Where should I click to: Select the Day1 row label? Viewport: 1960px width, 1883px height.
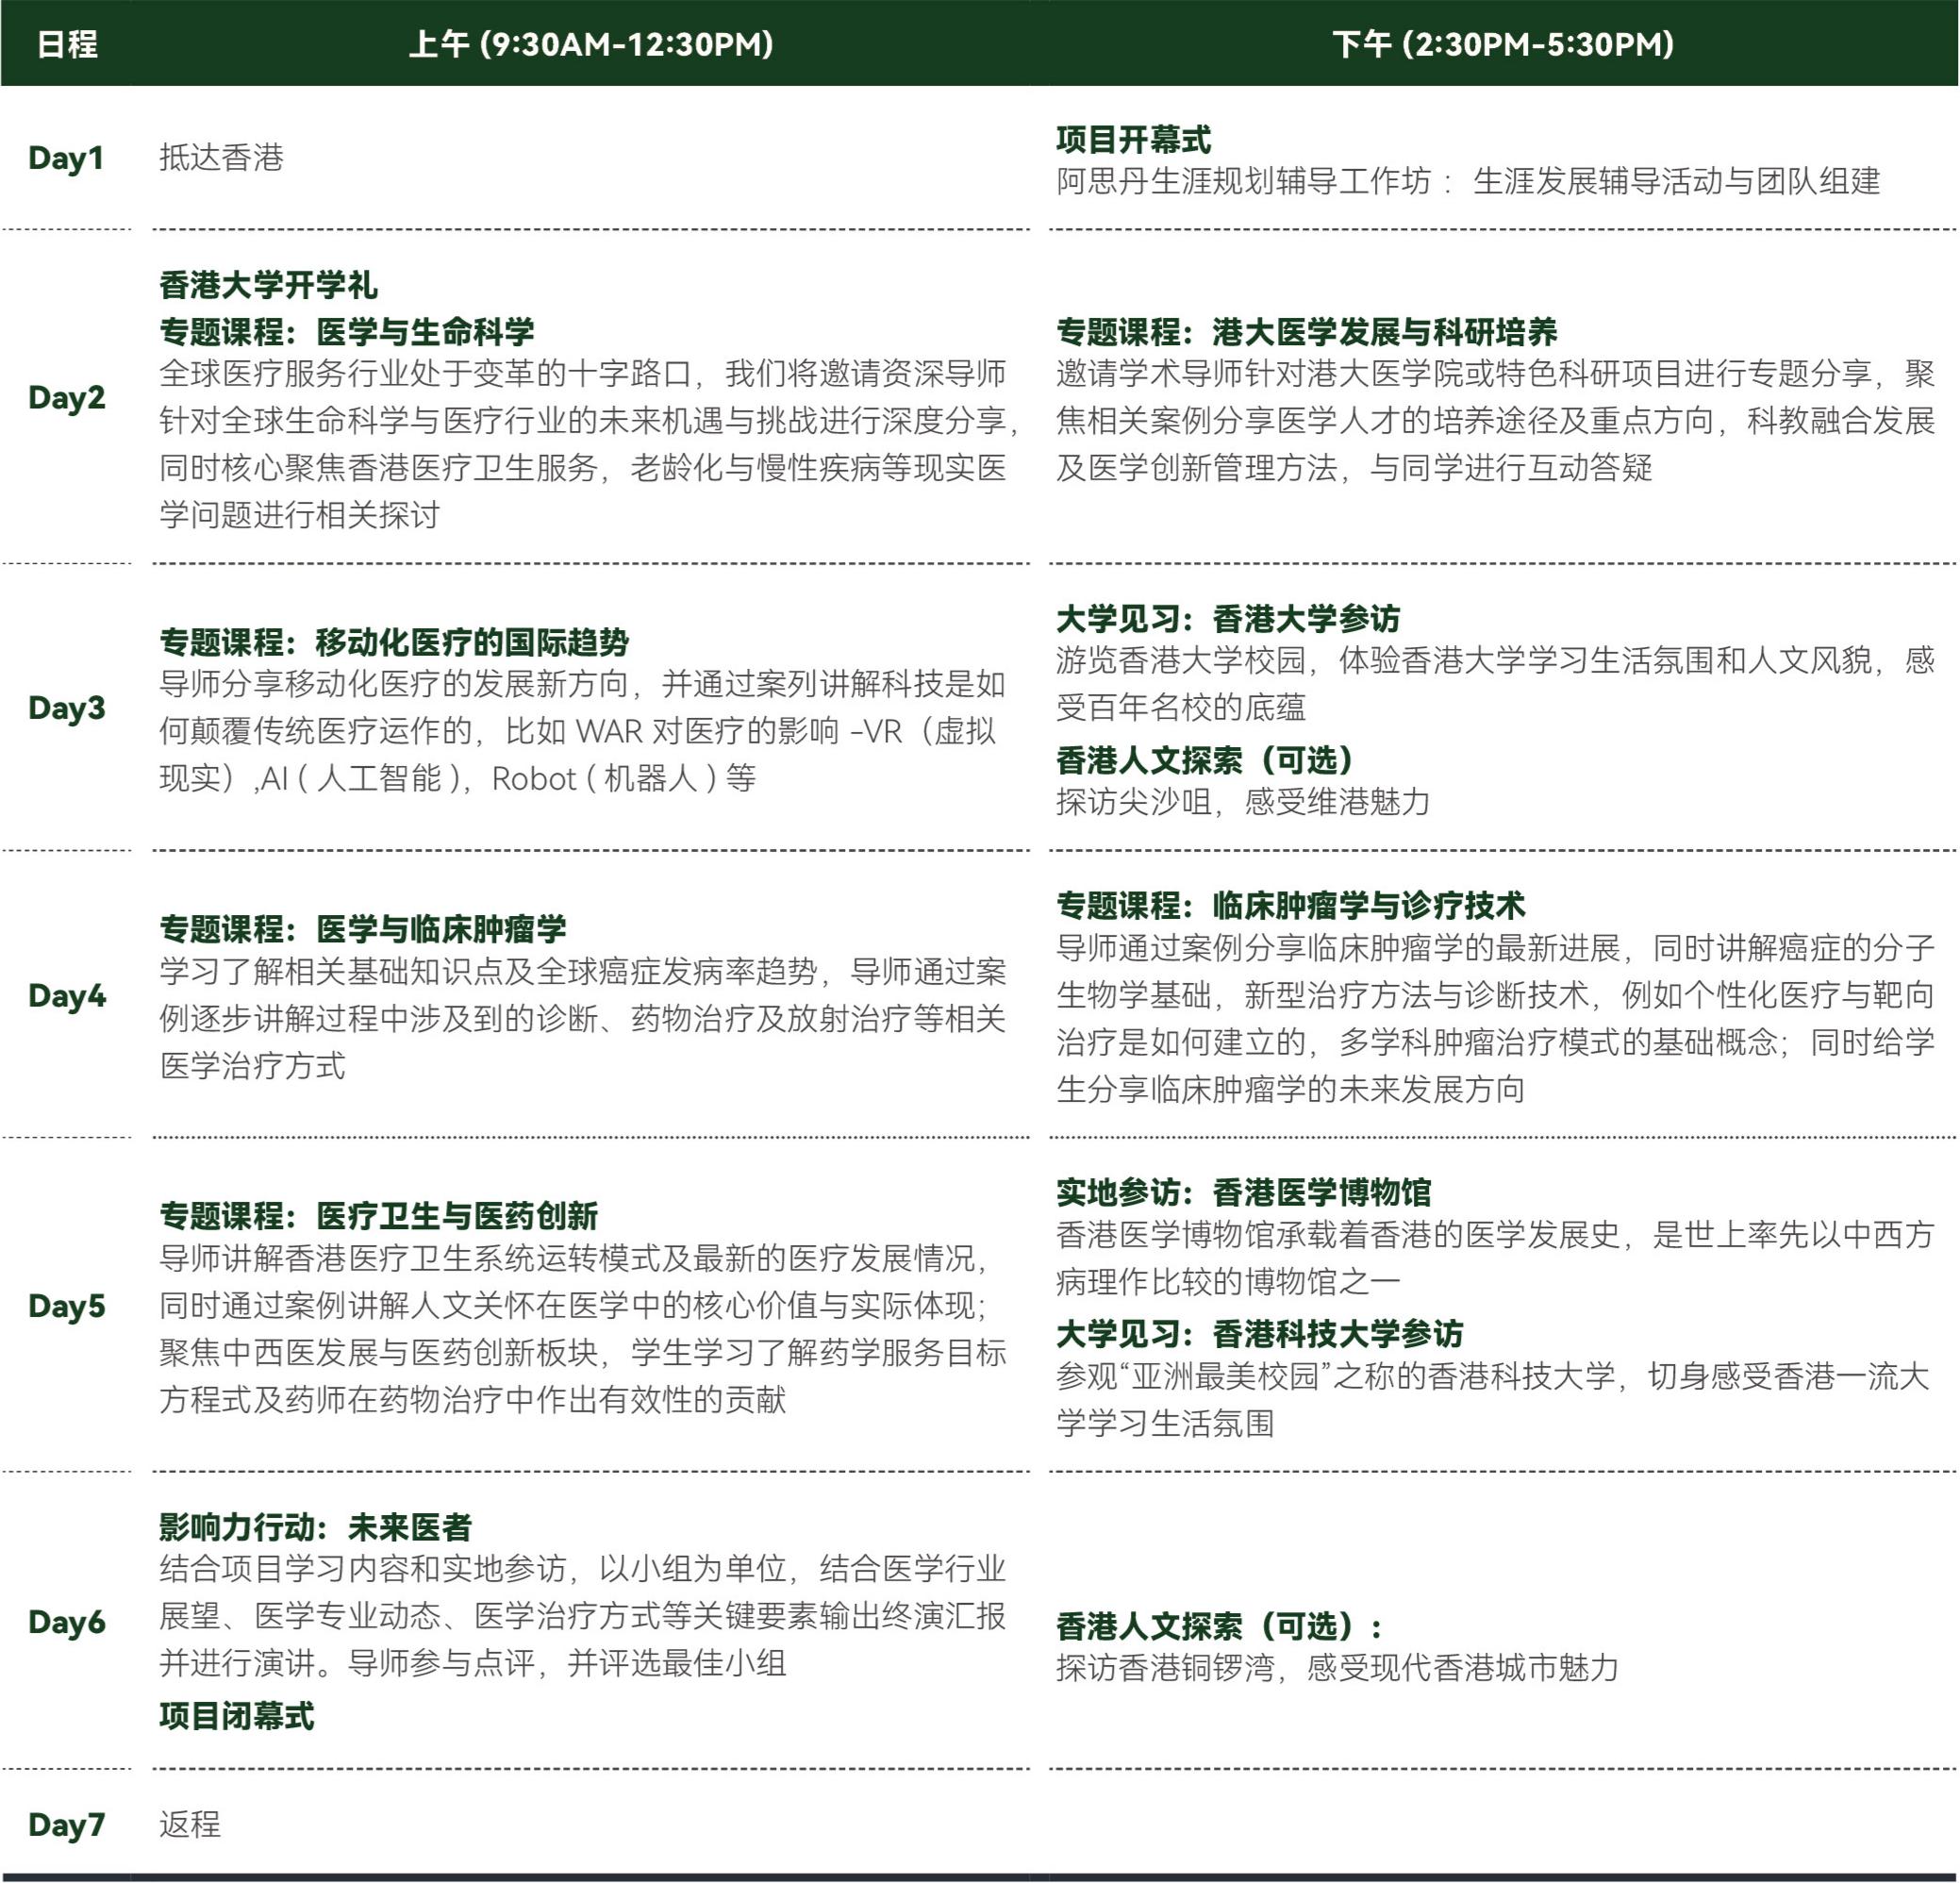66,158
